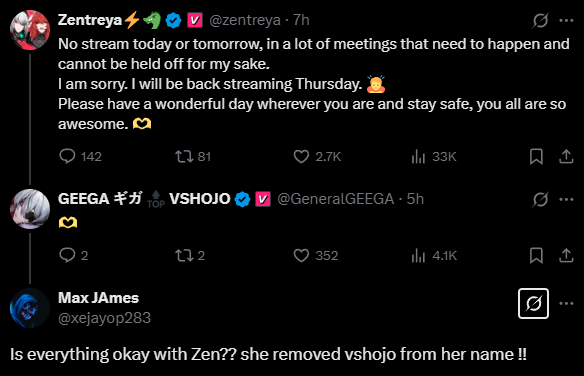Image resolution: width=584 pixels, height=376 pixels.
Task: Open @GeneralGEEGA profile handle link
Action: pyautogui.click(x=336, y=199)
